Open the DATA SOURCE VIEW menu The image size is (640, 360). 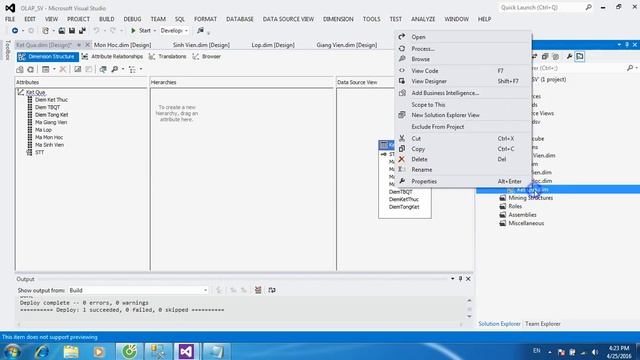(x=288, y=19)
